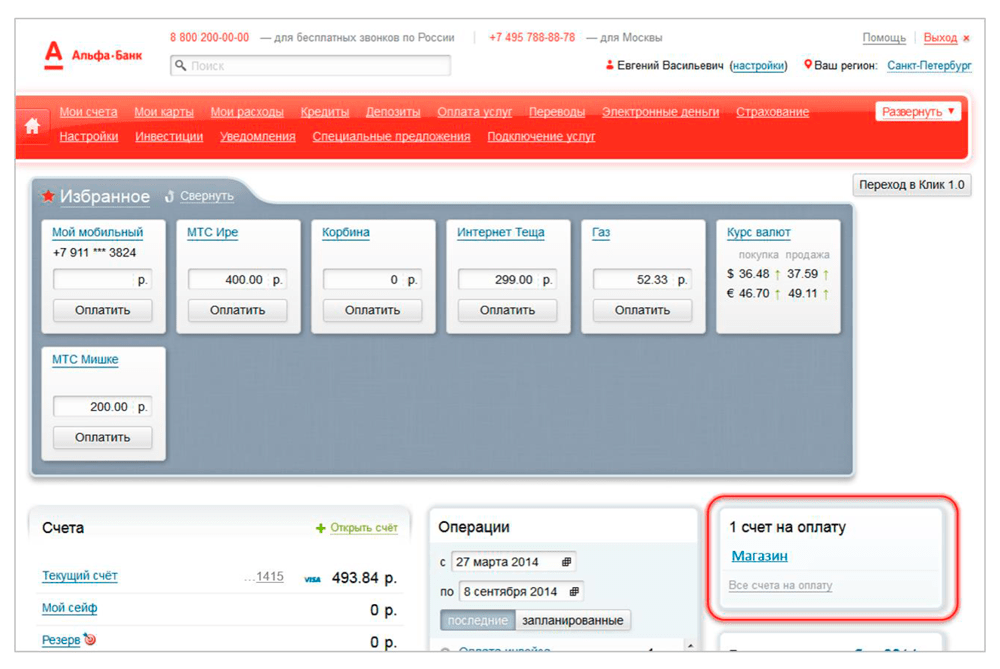The width and height of the screenshot is (1000, 669).
Task: Click the red star next to Избранное
Action: click(x=48, y=196)
